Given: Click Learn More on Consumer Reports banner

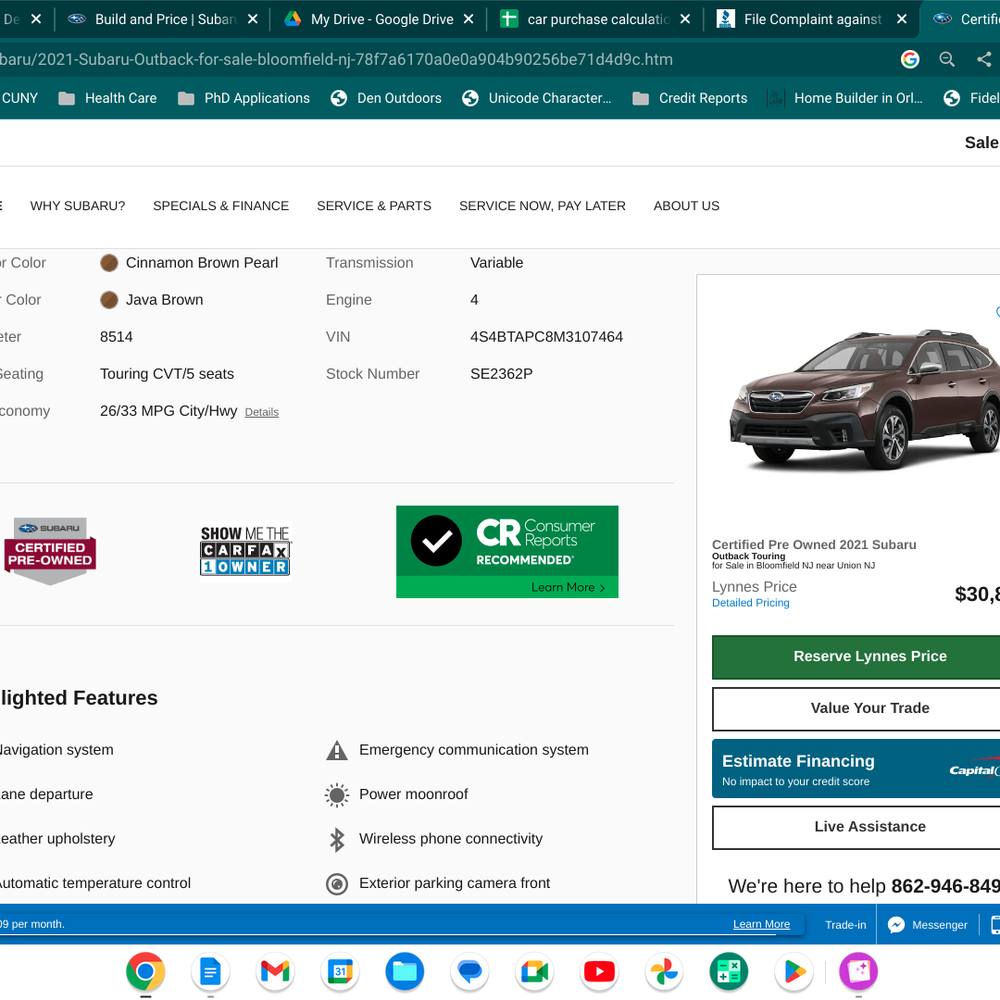Looking at the screenshot, I should coord(568,587).
